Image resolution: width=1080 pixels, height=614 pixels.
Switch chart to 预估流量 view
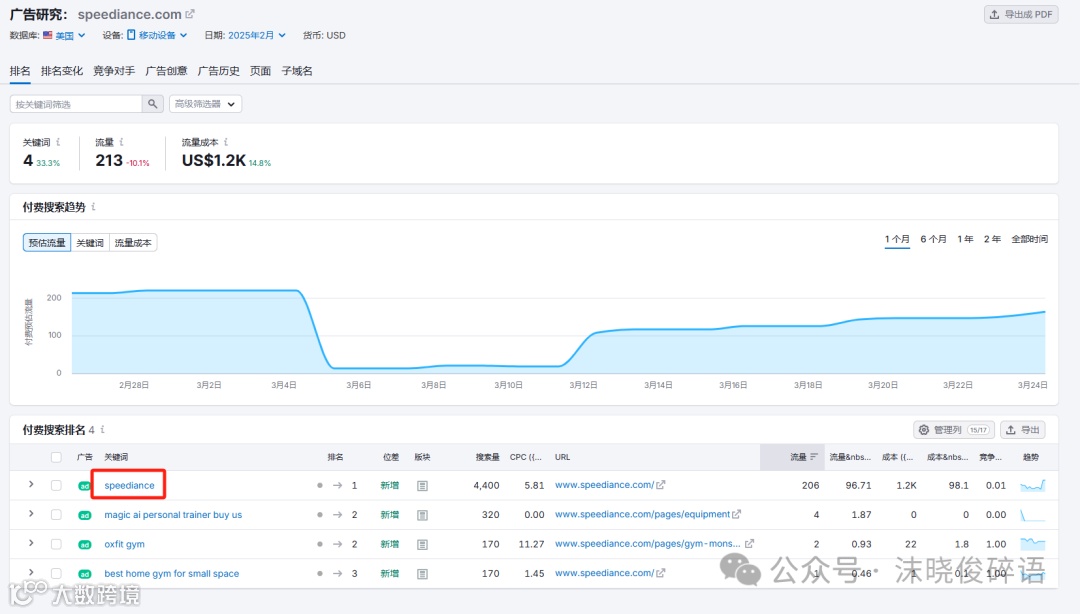(47, 243)
